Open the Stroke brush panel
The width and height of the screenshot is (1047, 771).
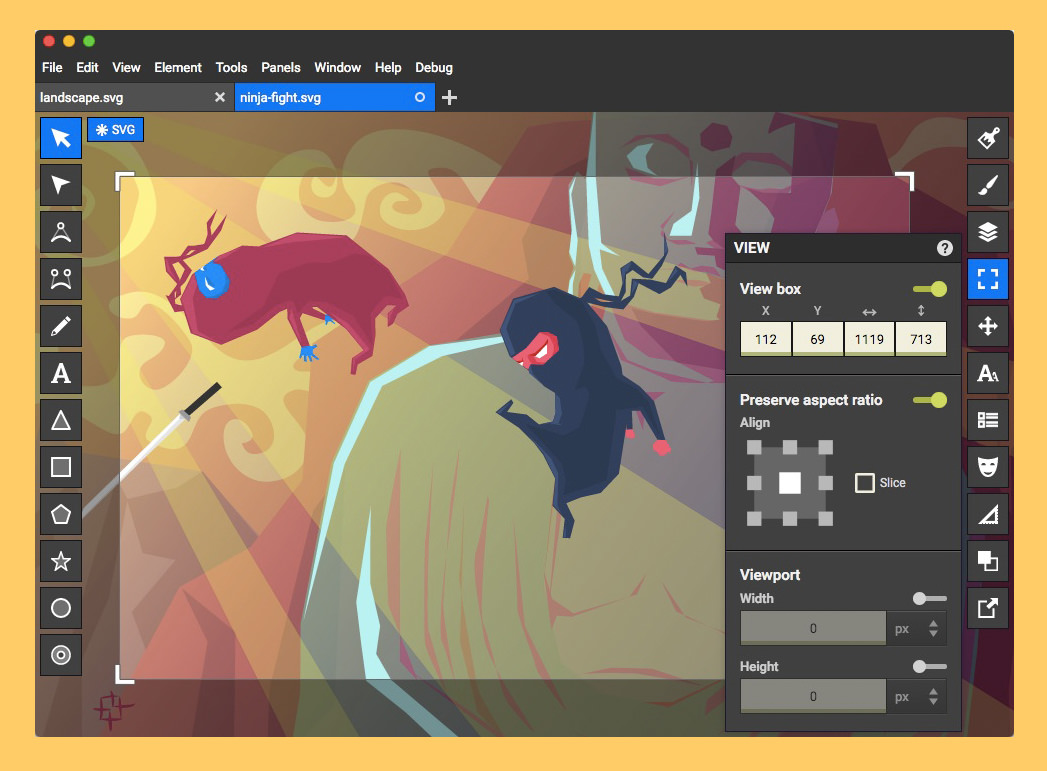click(988, 185)
